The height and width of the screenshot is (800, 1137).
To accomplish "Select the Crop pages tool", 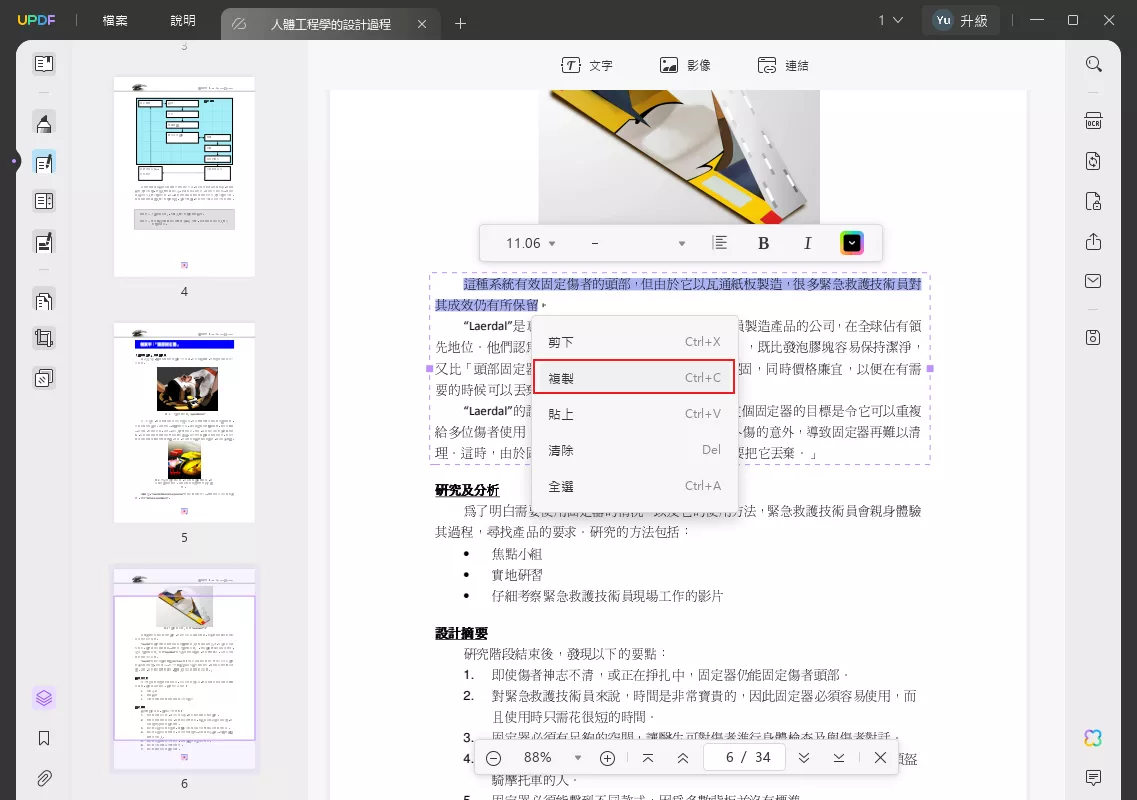I will click(x=43, y=337).
